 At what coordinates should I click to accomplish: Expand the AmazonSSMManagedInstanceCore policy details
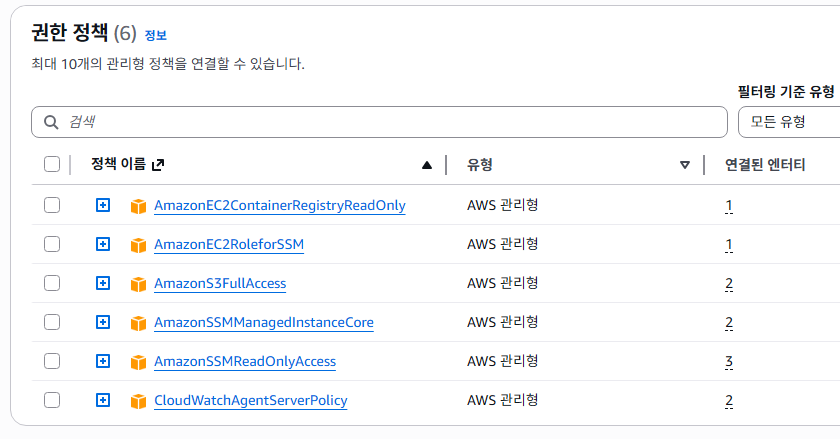[x=103, y=322]
